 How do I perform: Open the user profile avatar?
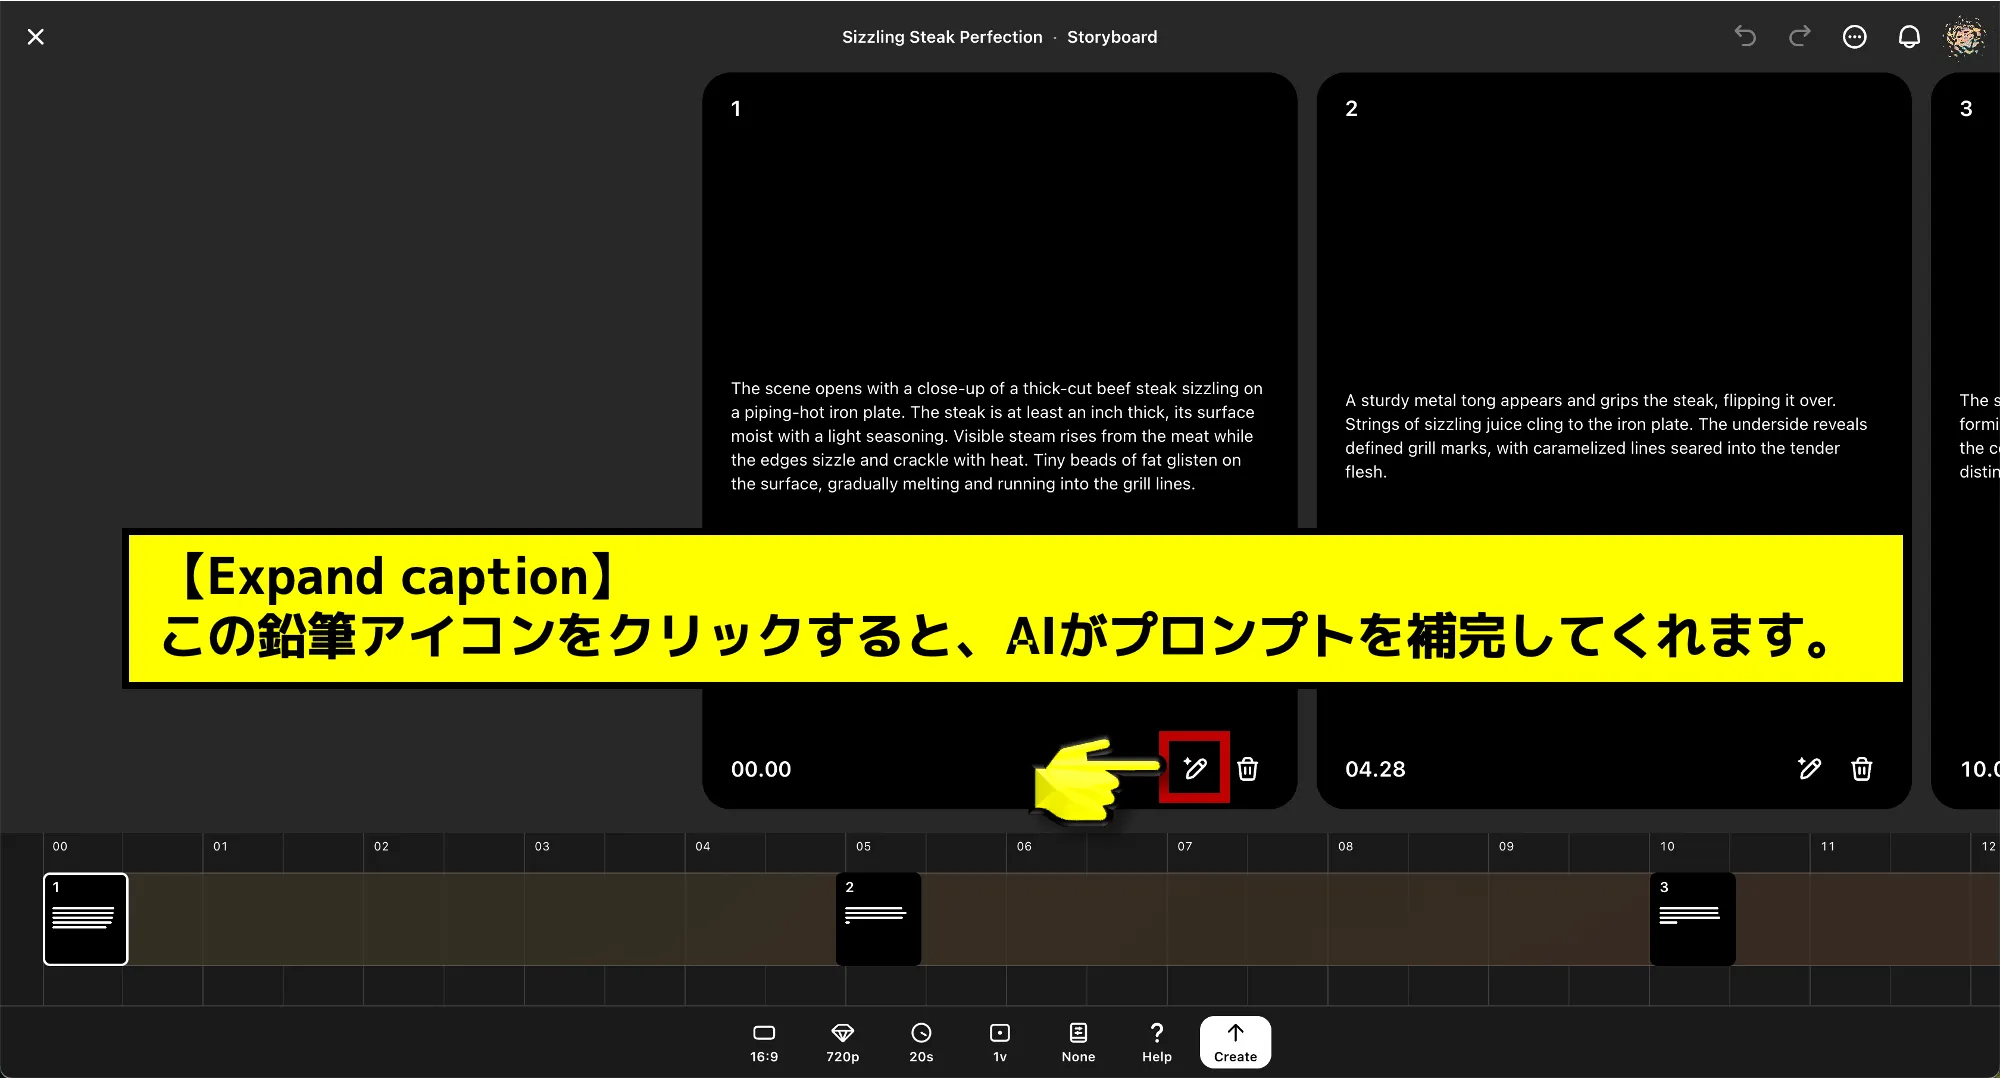pos(1964,37)
